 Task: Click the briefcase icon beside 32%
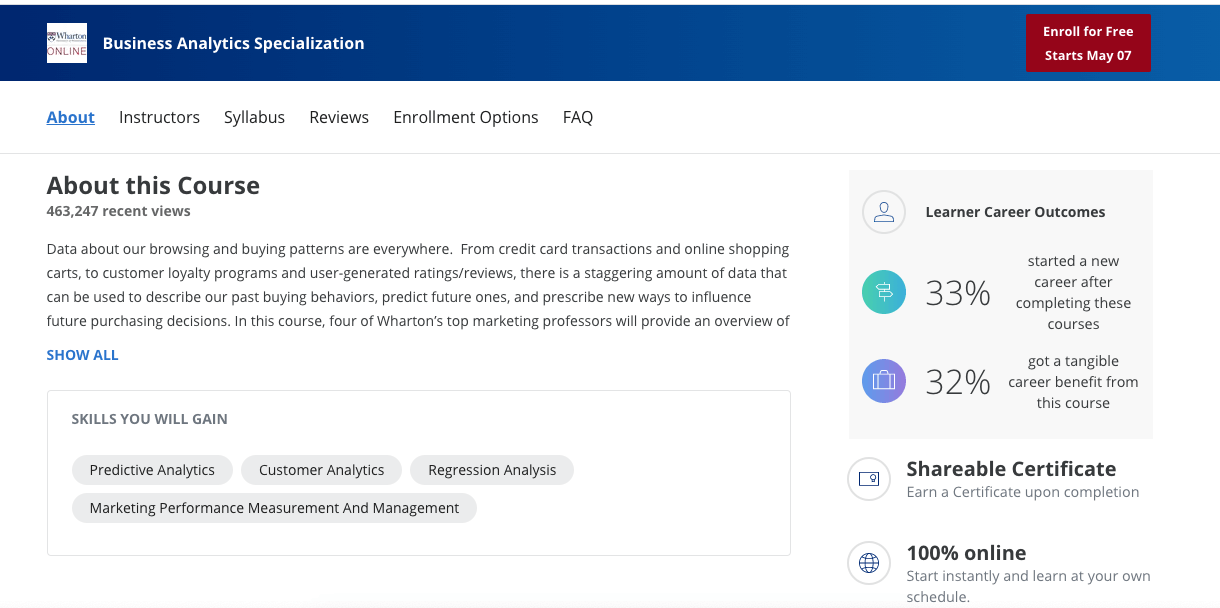click(884, 381)
